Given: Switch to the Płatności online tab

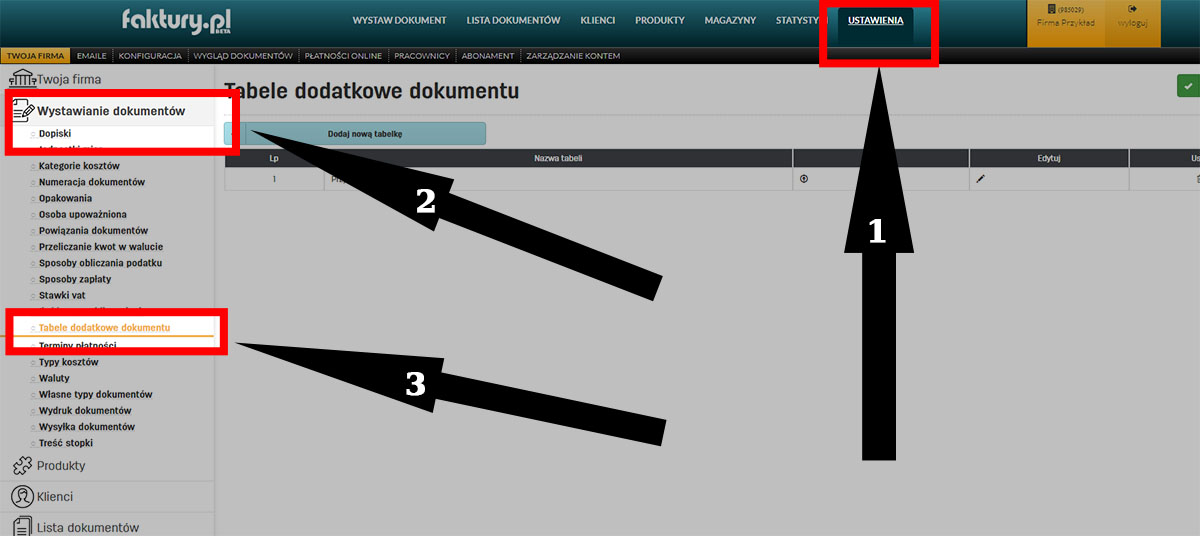Looking at the screenshot, I should (x=343, y=56).
